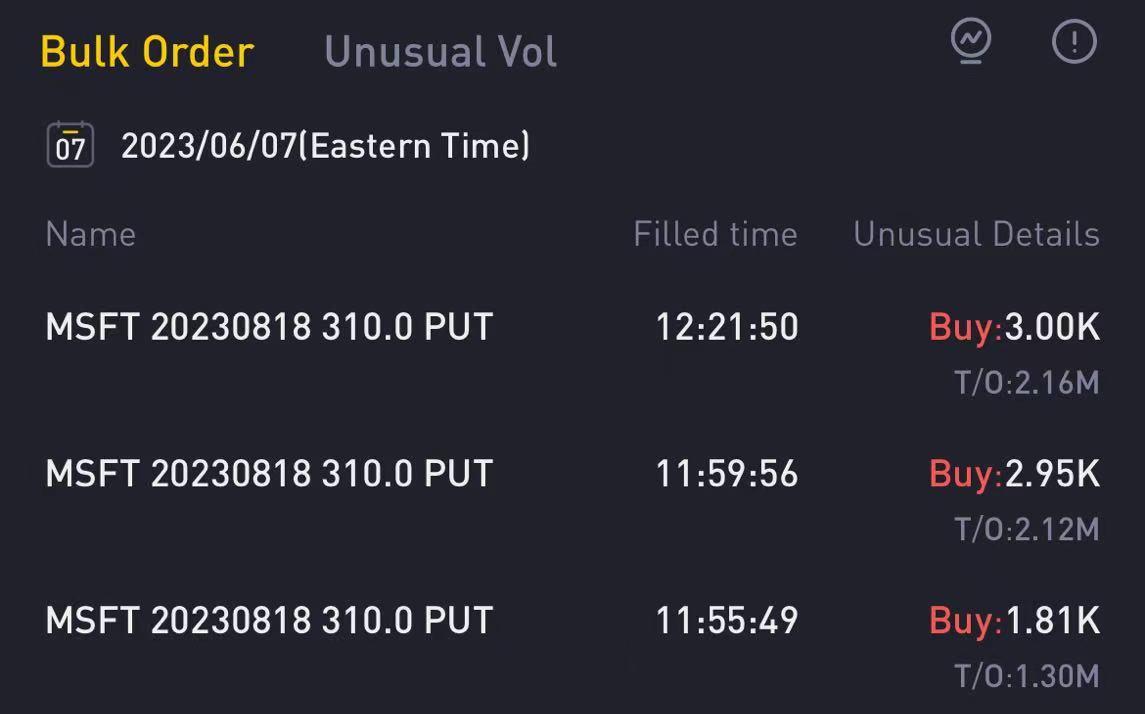The width and height of the screenshot is (1145, 714).
Task: Change the 2023/06/07 Eastern Time date
Action: coord(325,145)
